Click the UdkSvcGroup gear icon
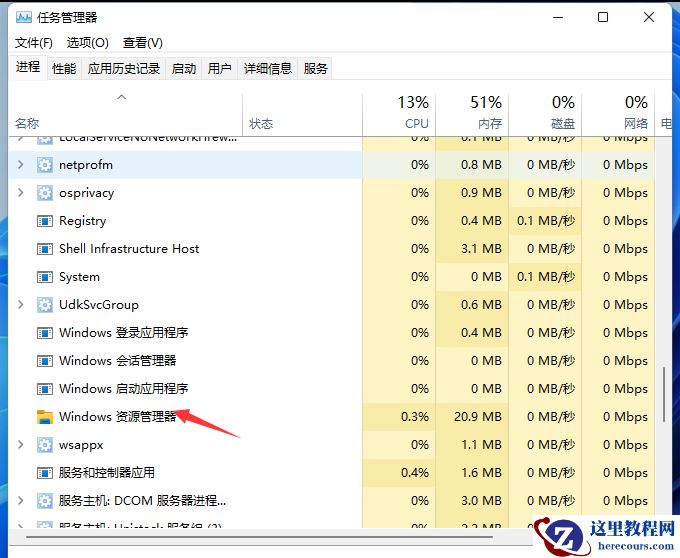680x558 pixels. pos(45,305)
